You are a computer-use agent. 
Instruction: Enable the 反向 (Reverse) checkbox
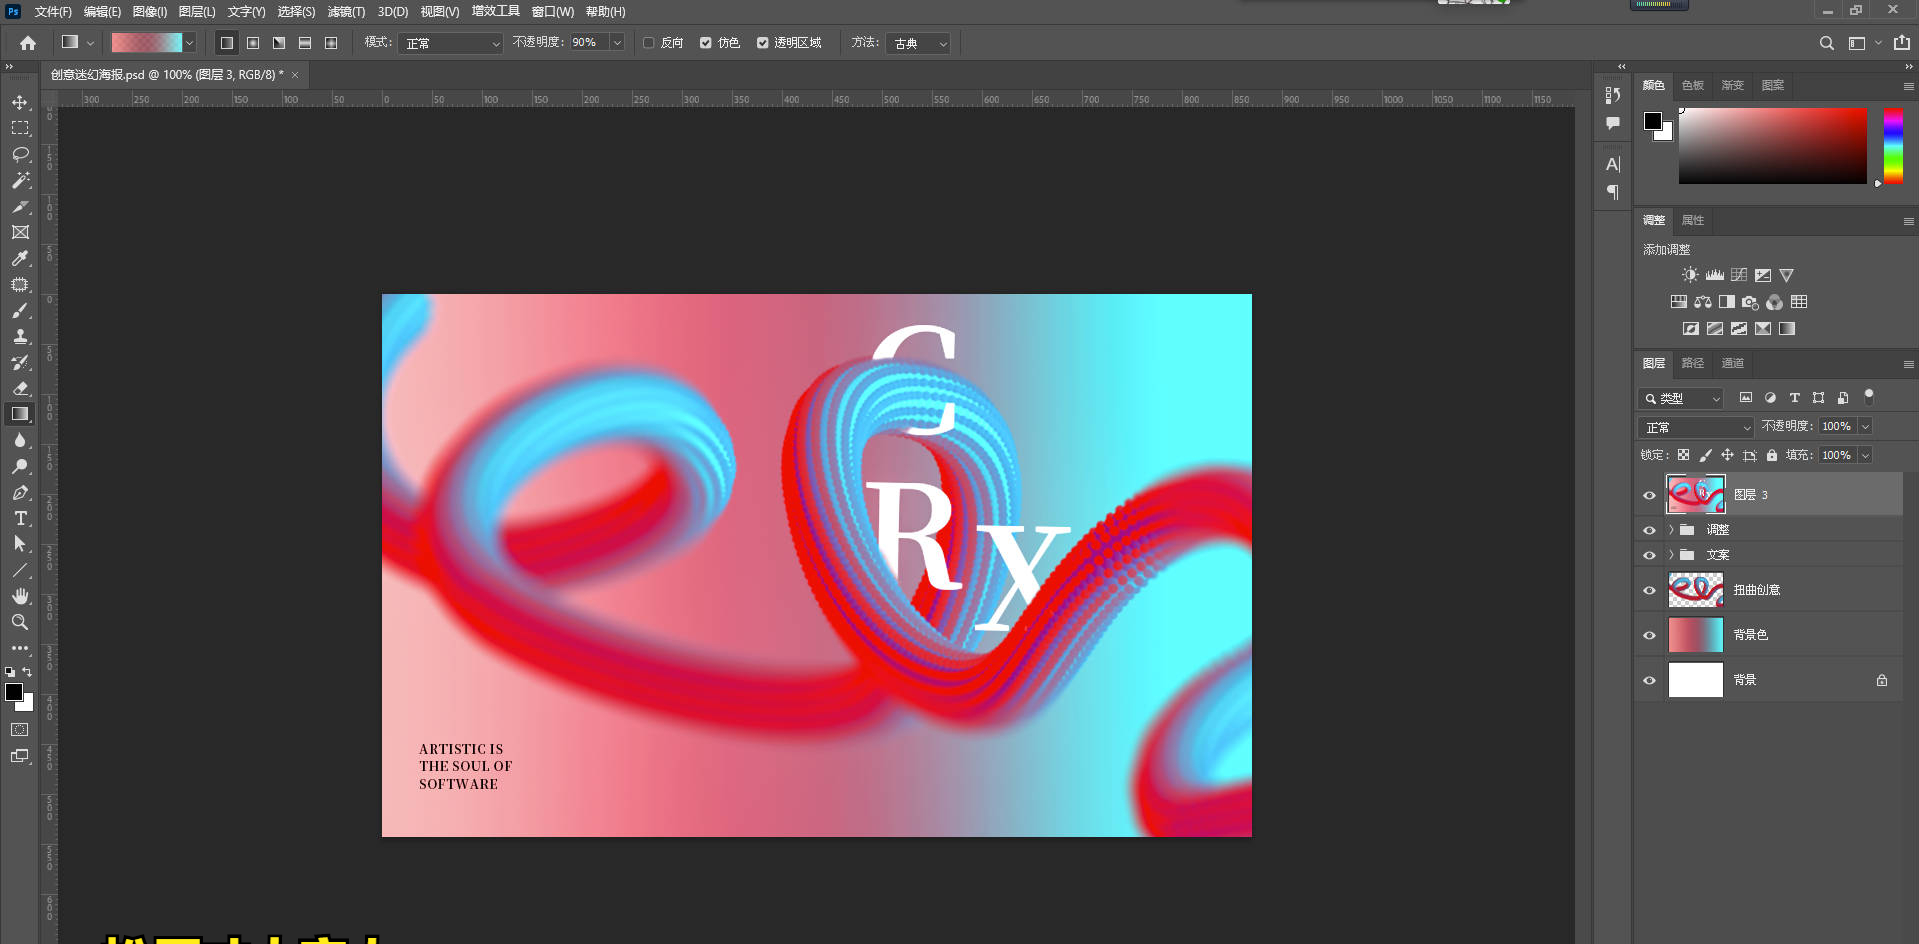pyautogui.click(x=649, y=43)
